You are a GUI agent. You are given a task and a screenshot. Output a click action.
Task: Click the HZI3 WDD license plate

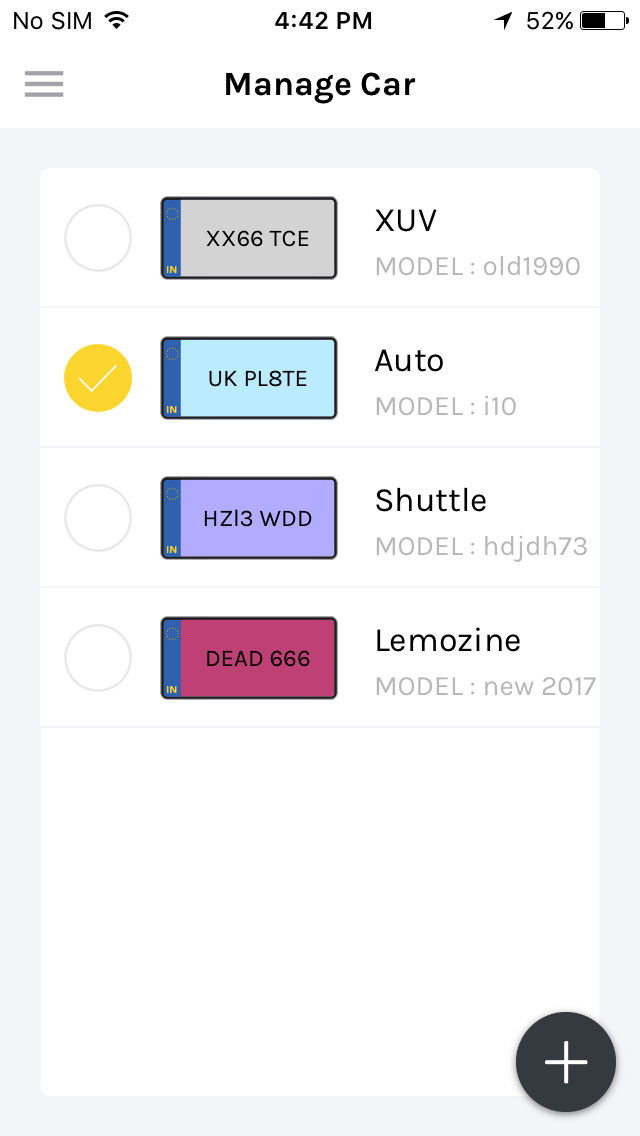pos(249,518)
